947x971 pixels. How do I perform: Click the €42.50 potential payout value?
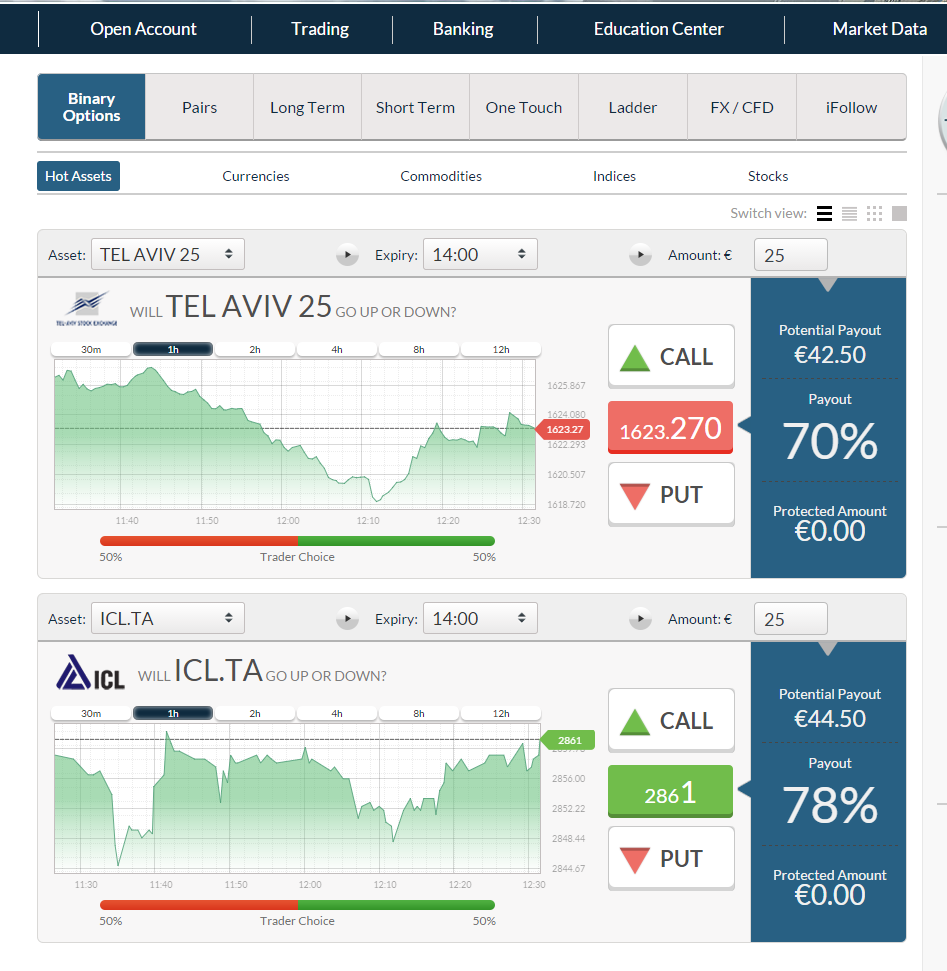[830, 355]
